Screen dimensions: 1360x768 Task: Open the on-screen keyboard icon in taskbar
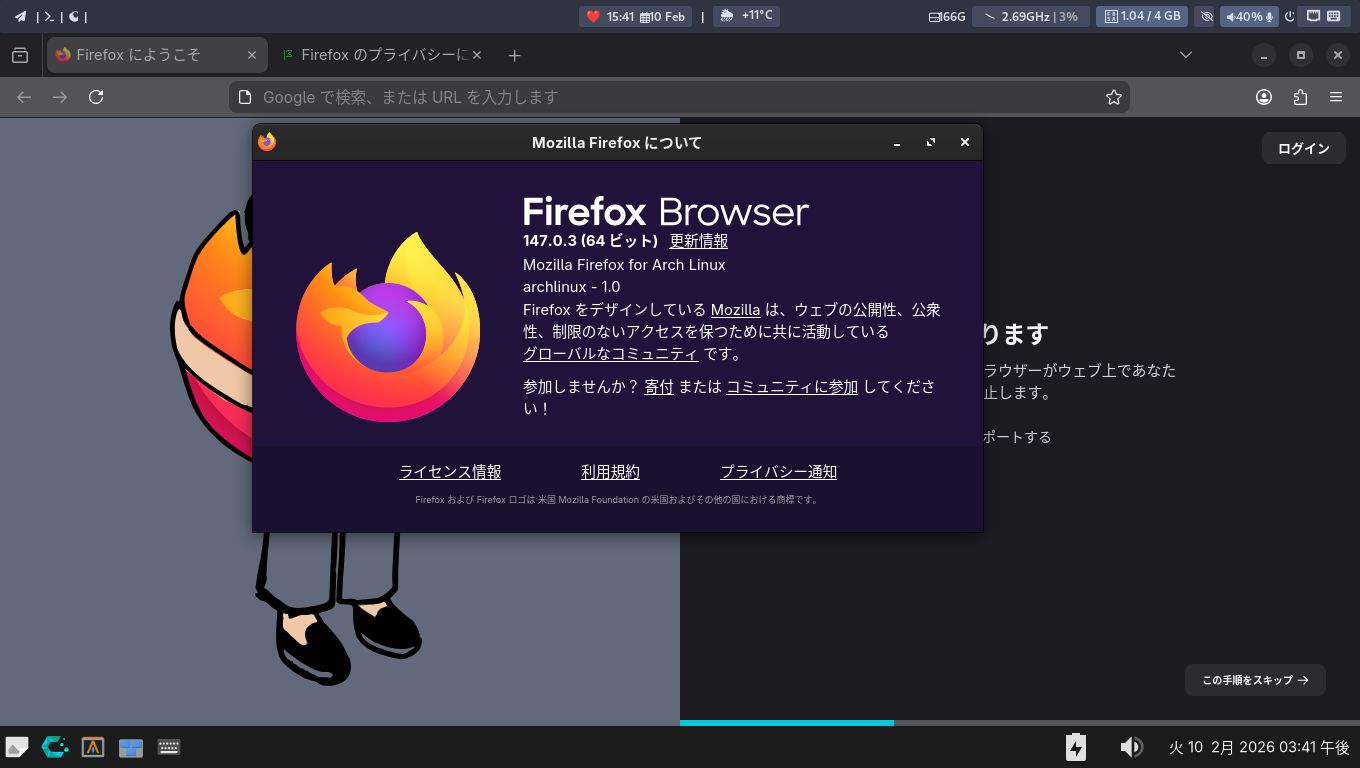point(169,747)
